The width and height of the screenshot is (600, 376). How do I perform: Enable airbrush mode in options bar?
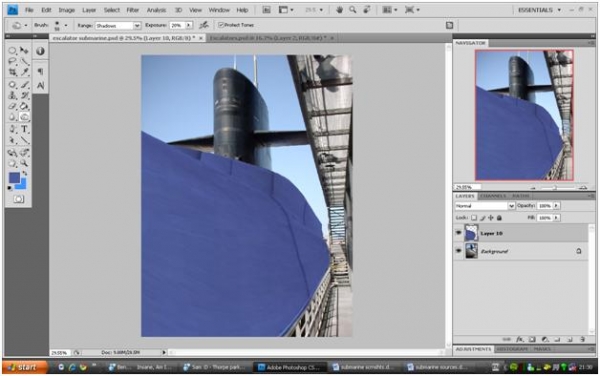204,25
